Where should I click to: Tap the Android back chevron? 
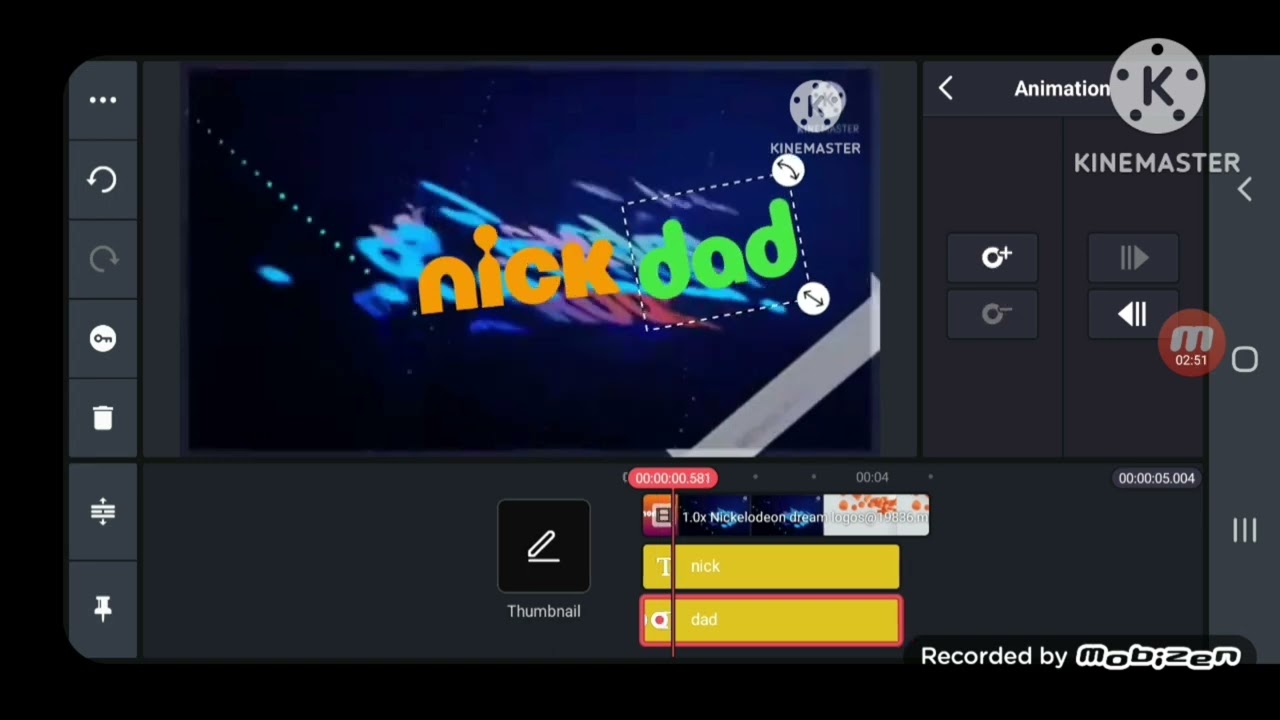pos(1245,189)
